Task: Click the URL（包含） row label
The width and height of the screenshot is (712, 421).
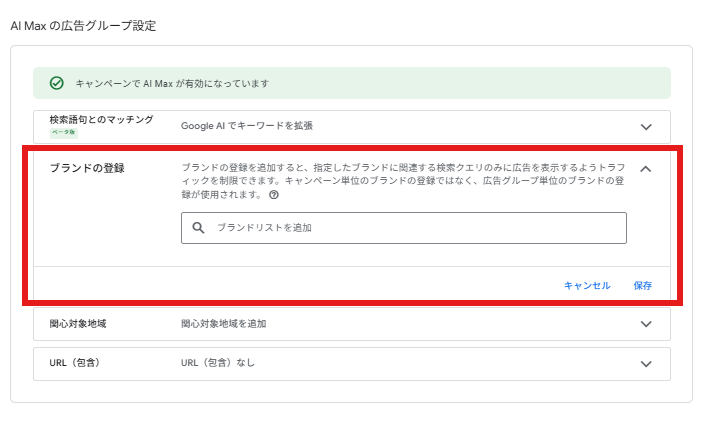Action: [x=74, y=363]
